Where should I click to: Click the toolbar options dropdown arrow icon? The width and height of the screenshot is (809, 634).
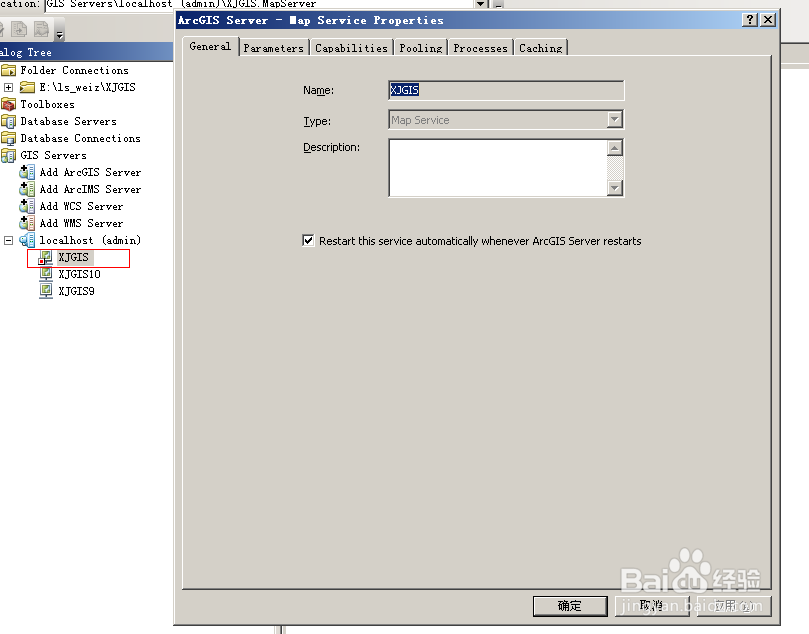(x=60, y=35)
